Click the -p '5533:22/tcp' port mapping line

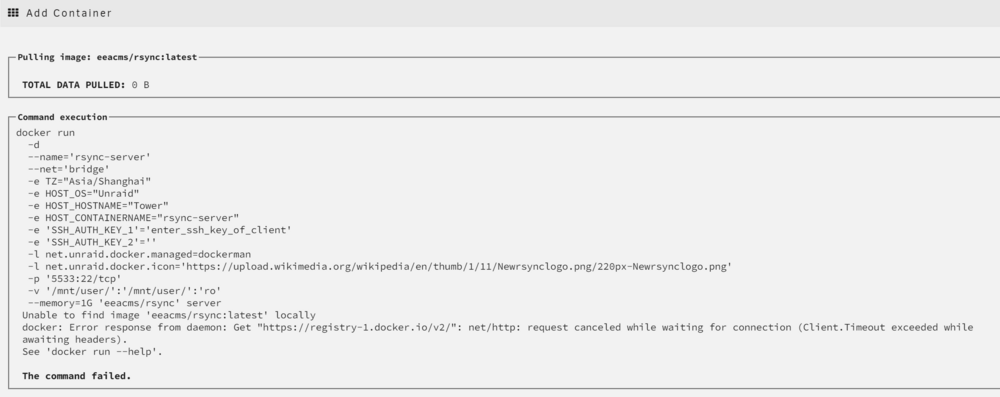74,278
